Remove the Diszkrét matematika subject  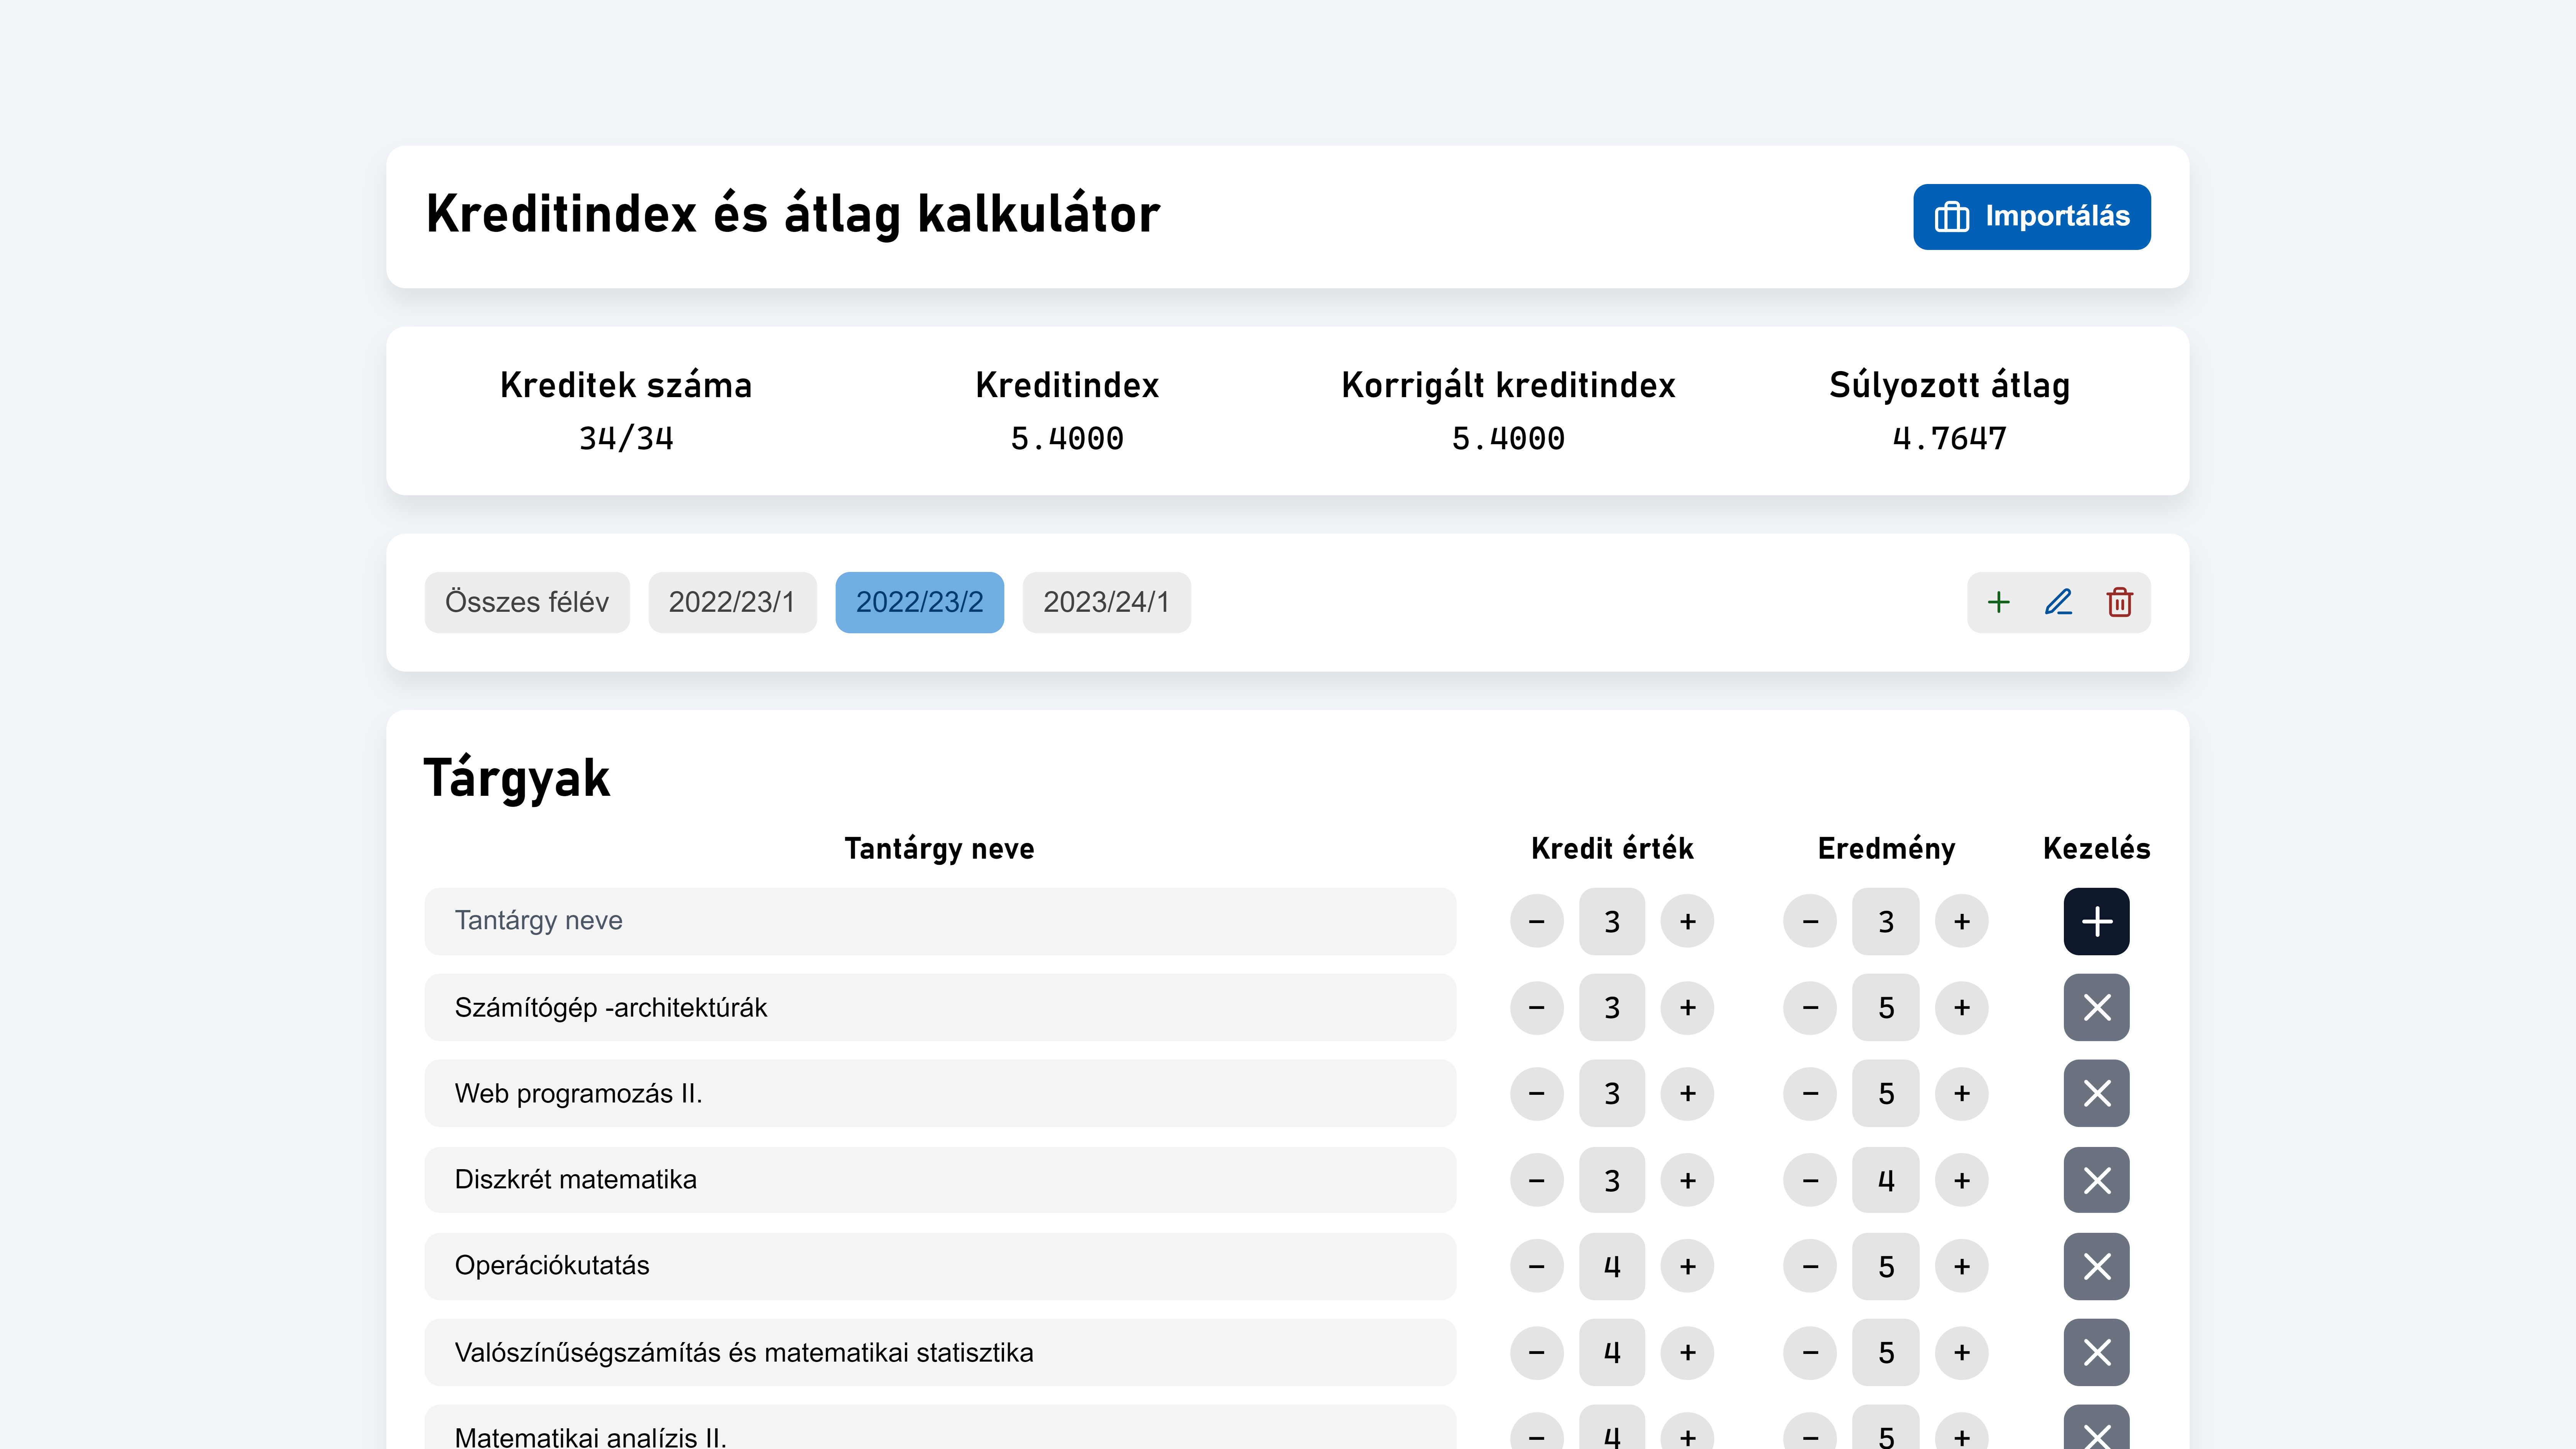pos(2096,1180)
